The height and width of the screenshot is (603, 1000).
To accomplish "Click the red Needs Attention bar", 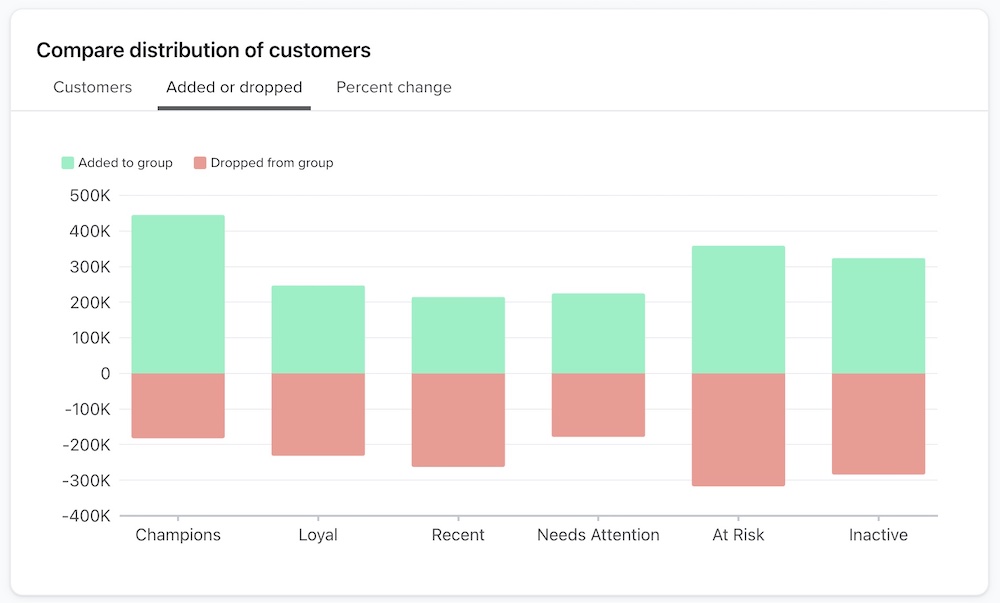I will (x=598, y=405).
